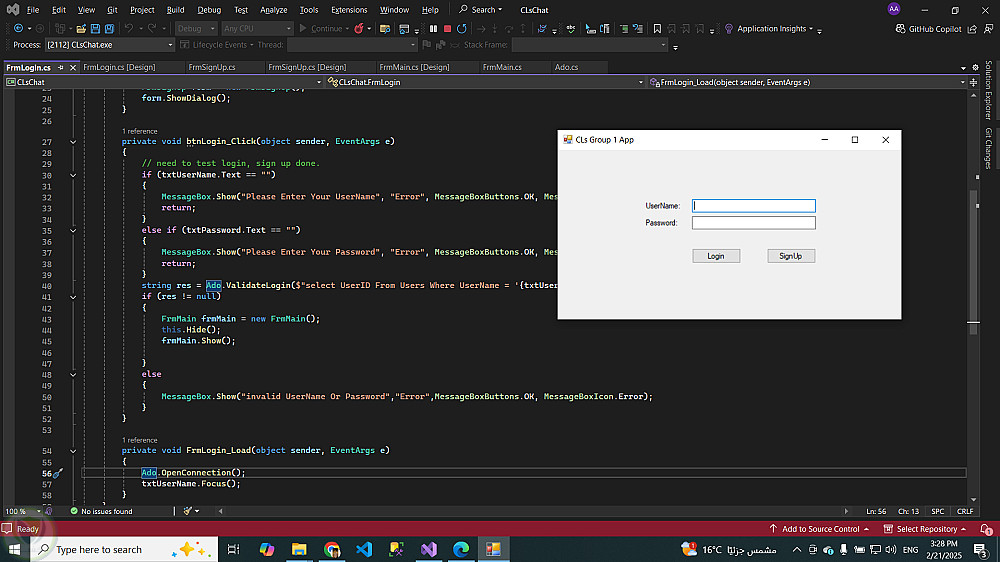Image resolution: width=1000 pixels, height=562 pixels.
Task: Open the Debug menu
Action: coord(209,10)
